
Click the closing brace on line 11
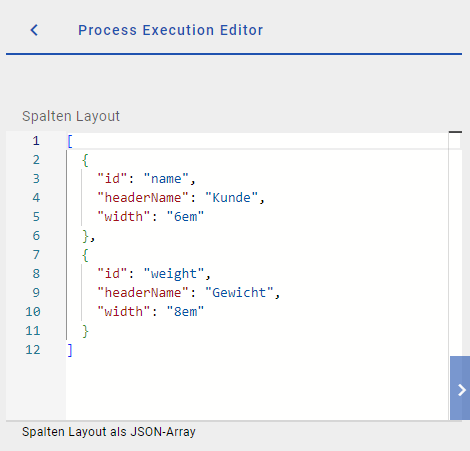(x=85, y=331)
